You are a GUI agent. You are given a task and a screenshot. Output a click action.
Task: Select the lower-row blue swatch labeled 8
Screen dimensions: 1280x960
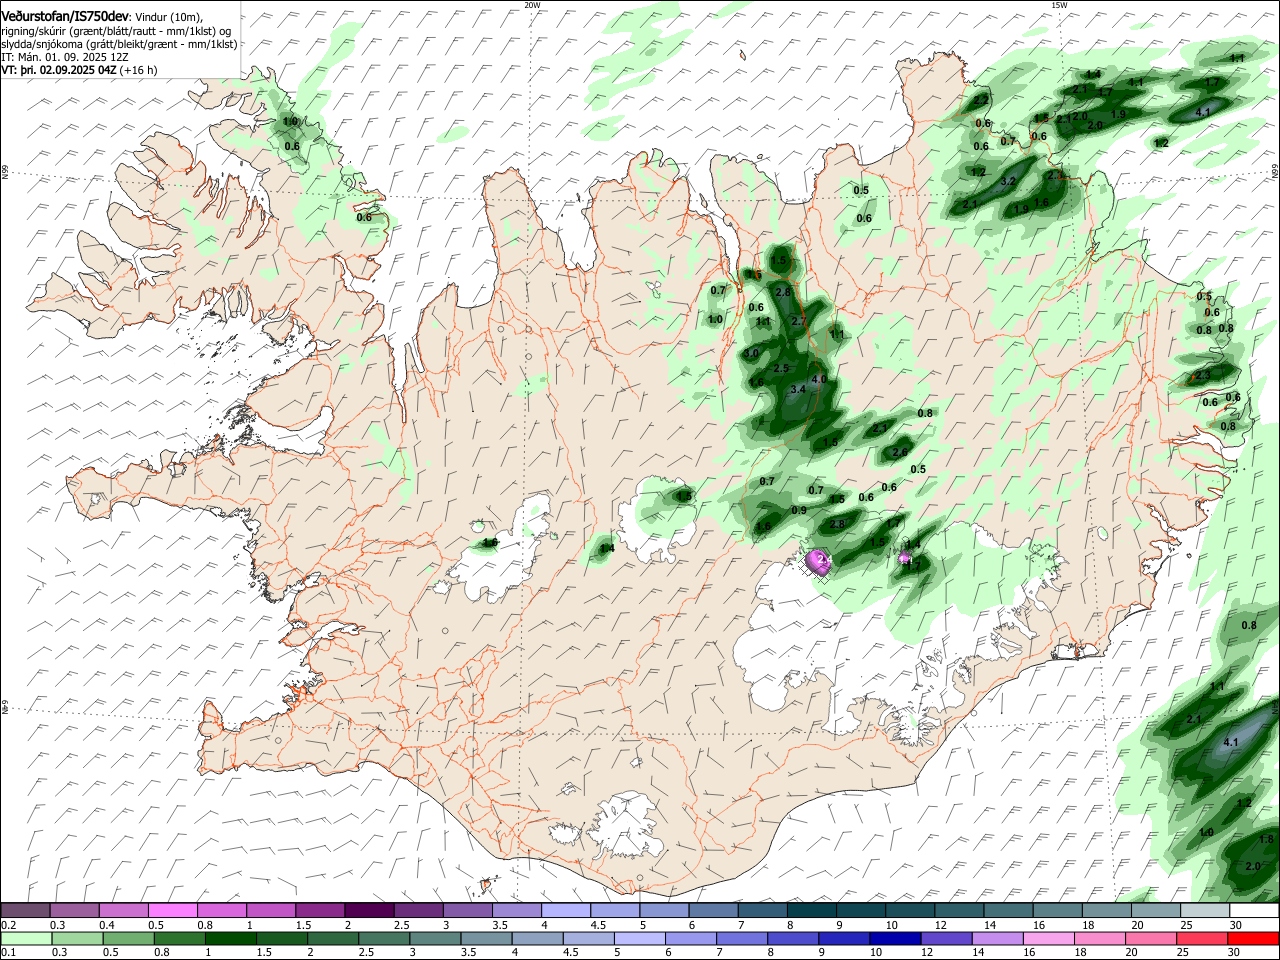[x=793, y=938]
